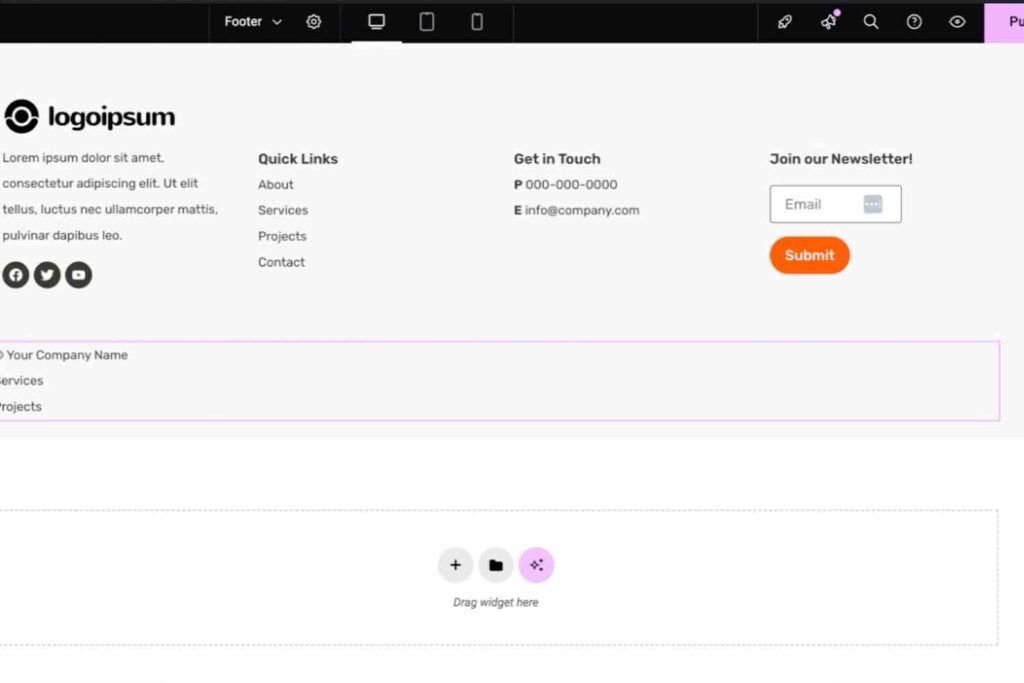Click the Facebook social icon

pos(16,275)
